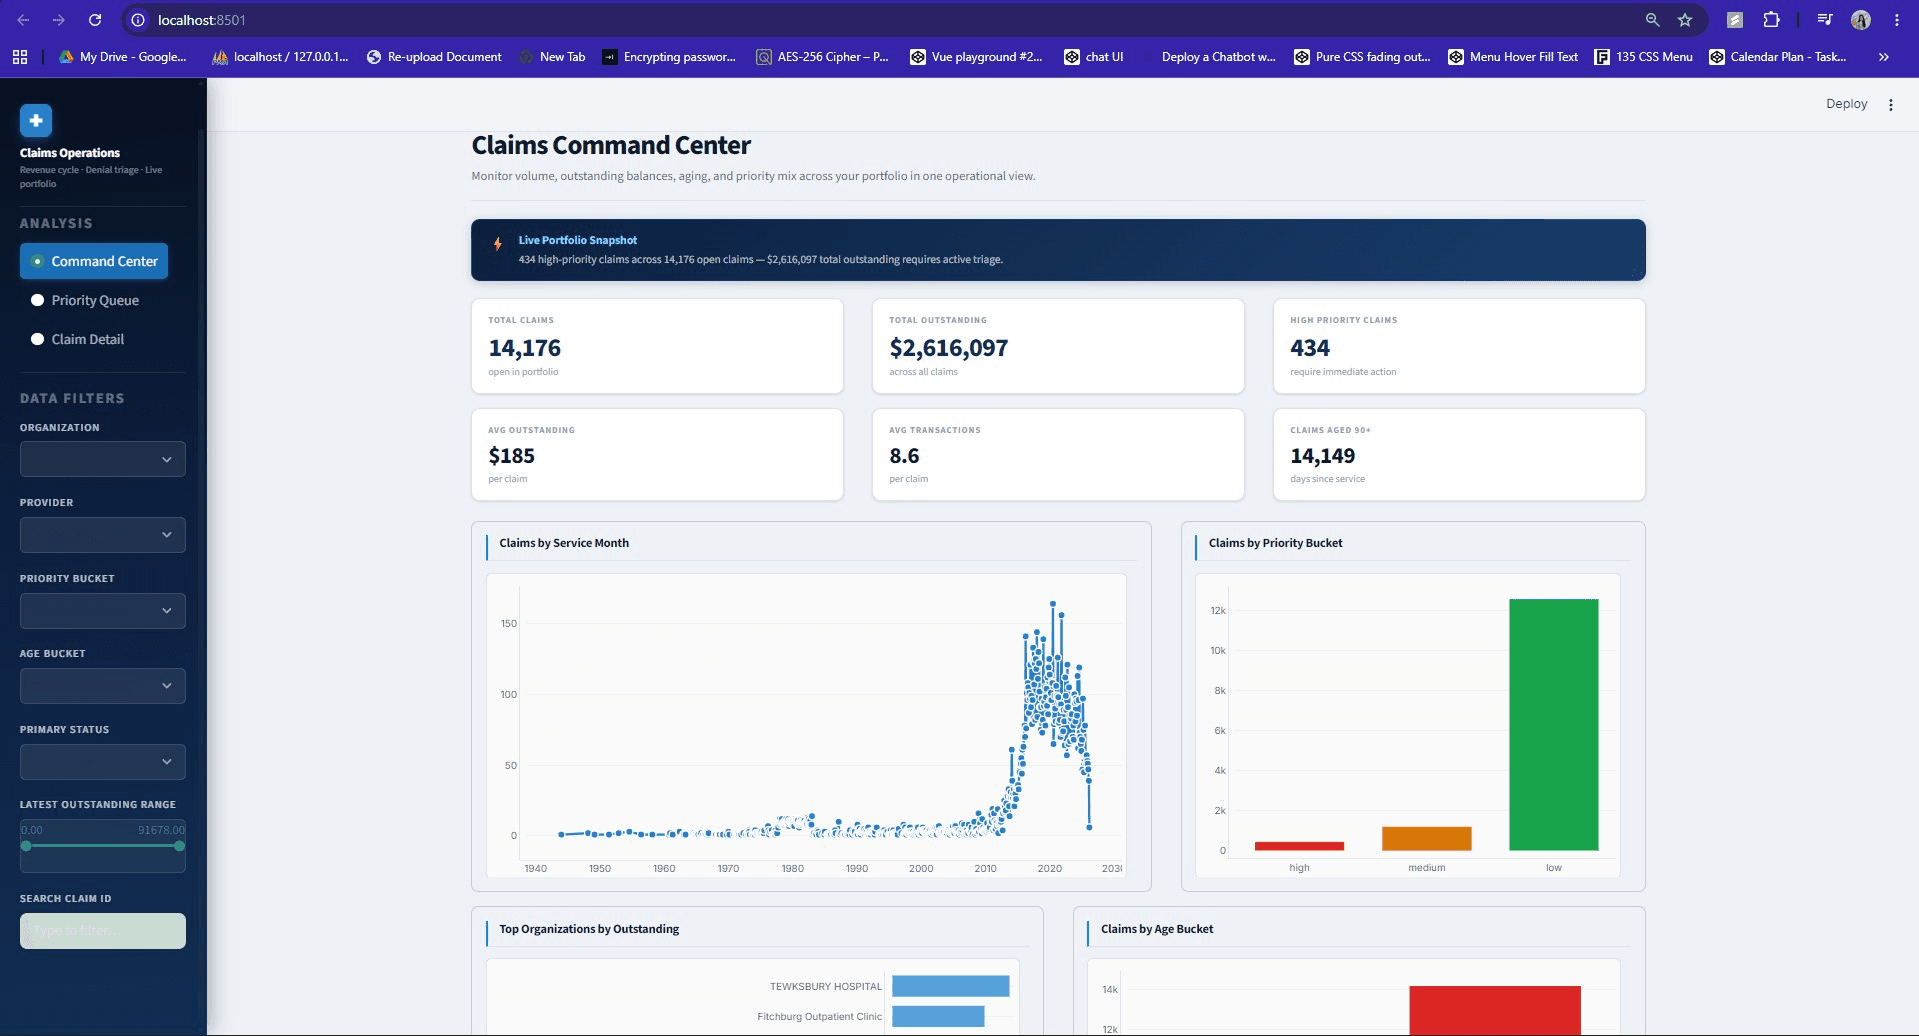Click the orange medium priority bar
The image size is (1919, 1036).
tap(1426, 838)
